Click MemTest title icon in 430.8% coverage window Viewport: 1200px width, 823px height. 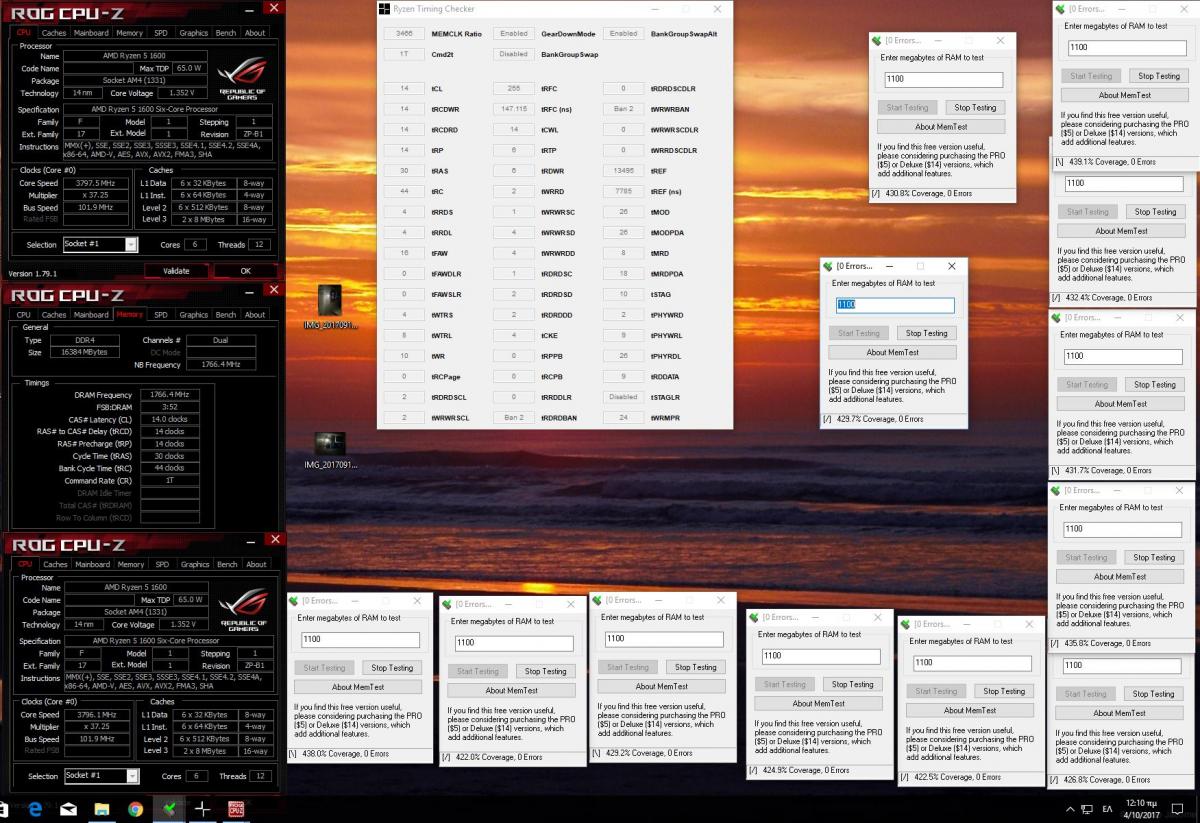click(876, 41)
